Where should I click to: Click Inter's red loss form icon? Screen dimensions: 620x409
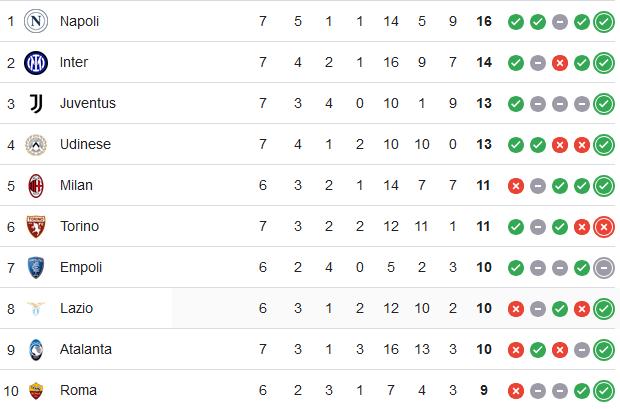tap(560, 63)
